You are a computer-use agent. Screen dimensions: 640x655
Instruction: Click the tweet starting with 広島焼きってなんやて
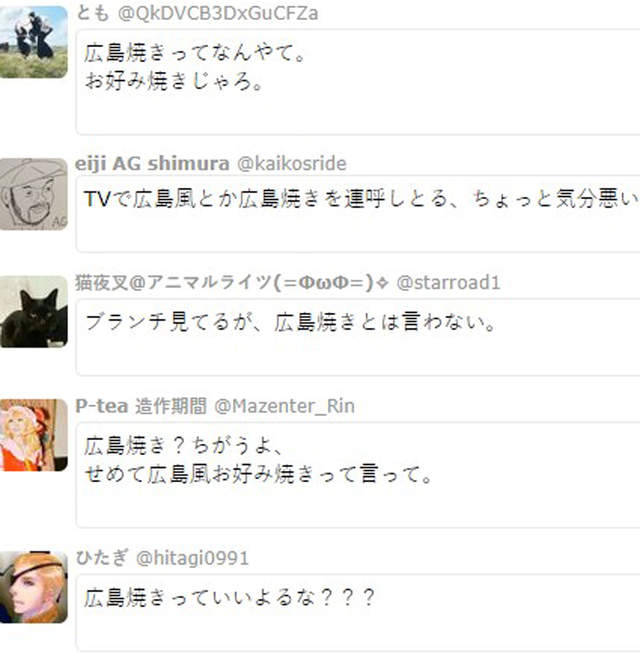[358, 82]
